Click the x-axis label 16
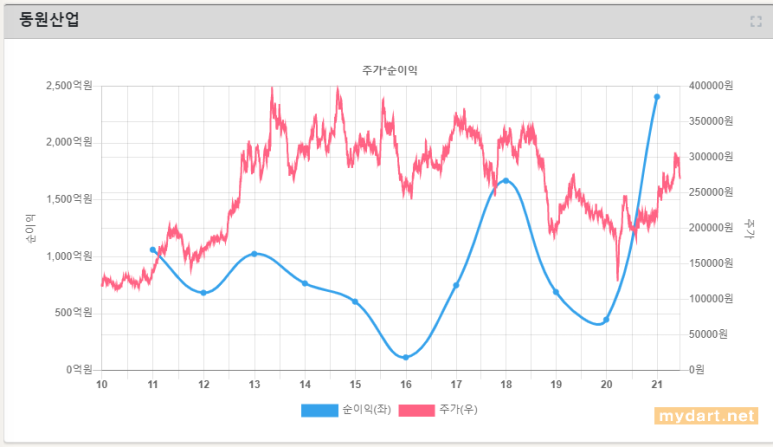This screenshot has width=773, height=447. click(x=406, y=384)
